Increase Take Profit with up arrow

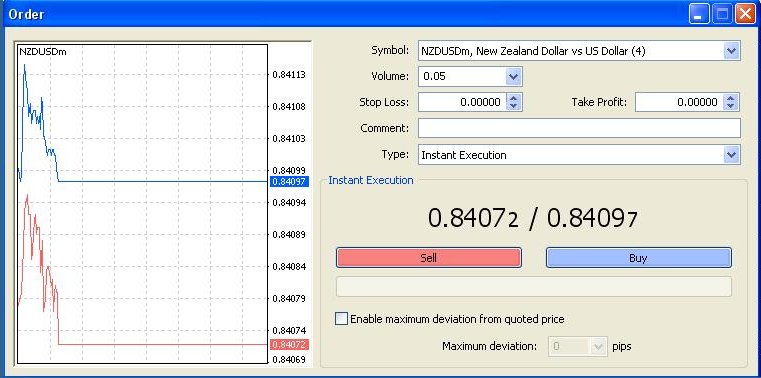tap(731, 98)
